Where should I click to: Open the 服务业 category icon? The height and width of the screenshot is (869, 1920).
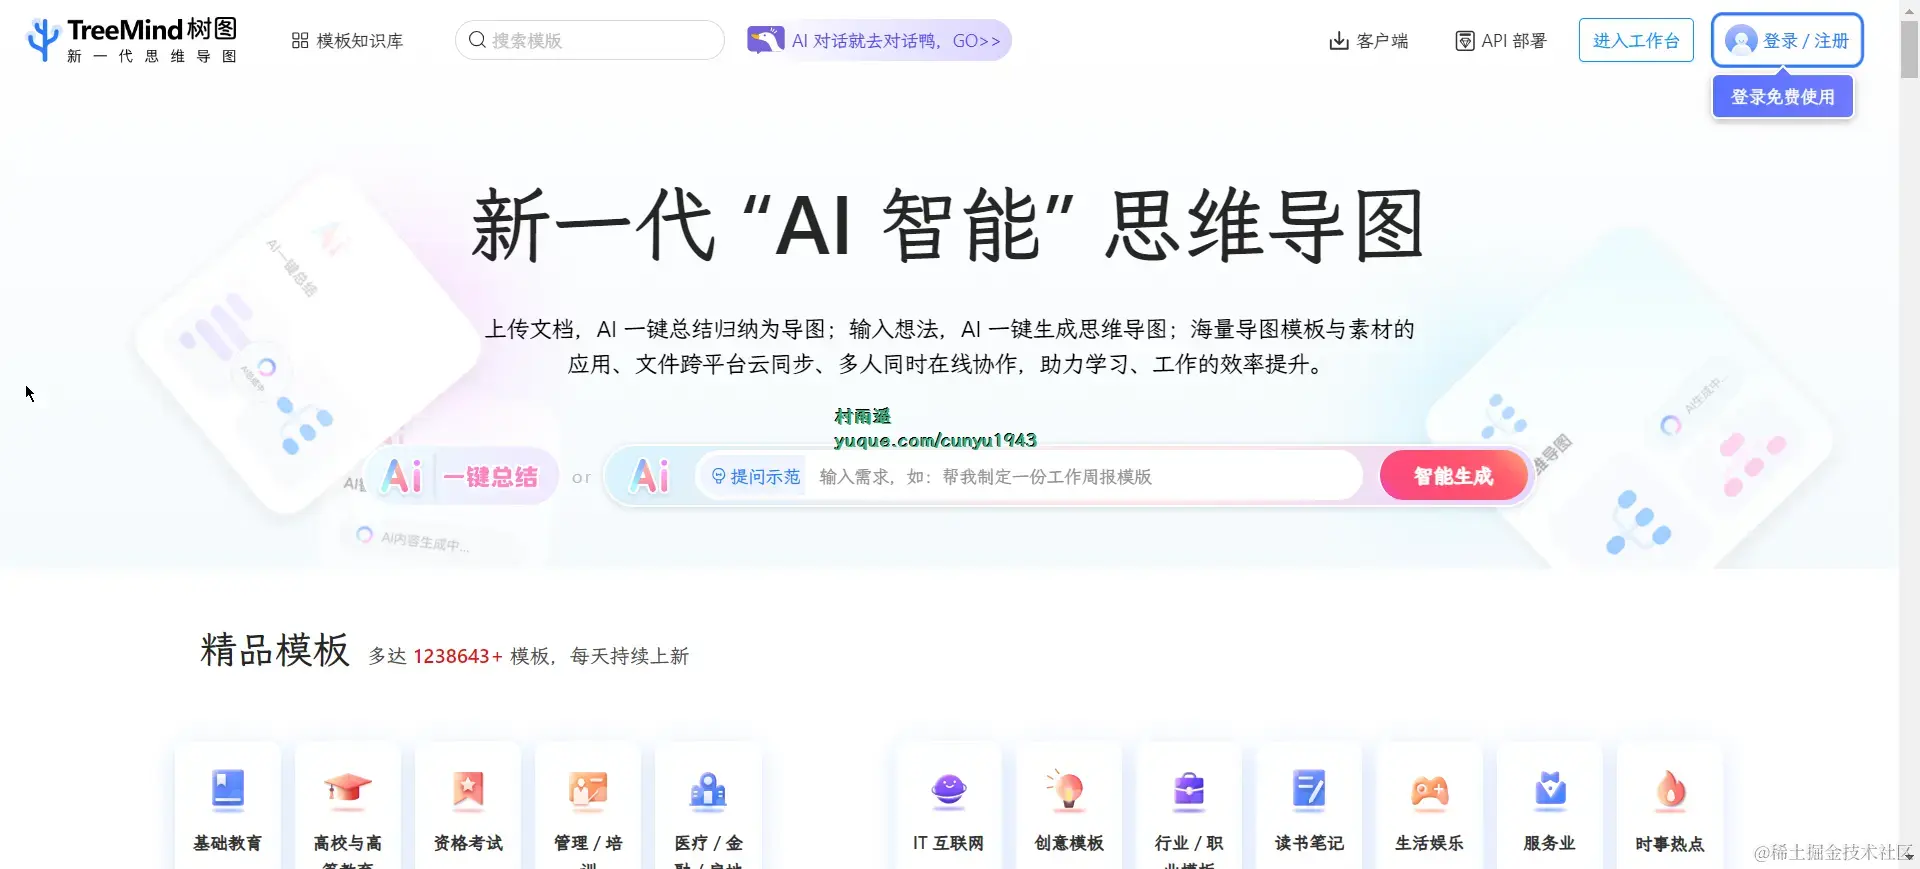1550,789
